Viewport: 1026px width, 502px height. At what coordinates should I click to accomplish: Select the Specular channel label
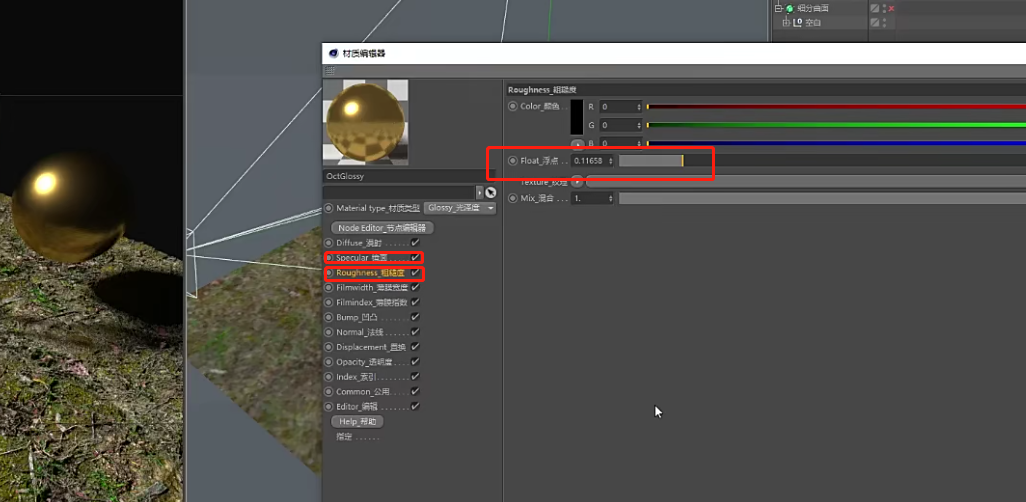tap(362, 258)
